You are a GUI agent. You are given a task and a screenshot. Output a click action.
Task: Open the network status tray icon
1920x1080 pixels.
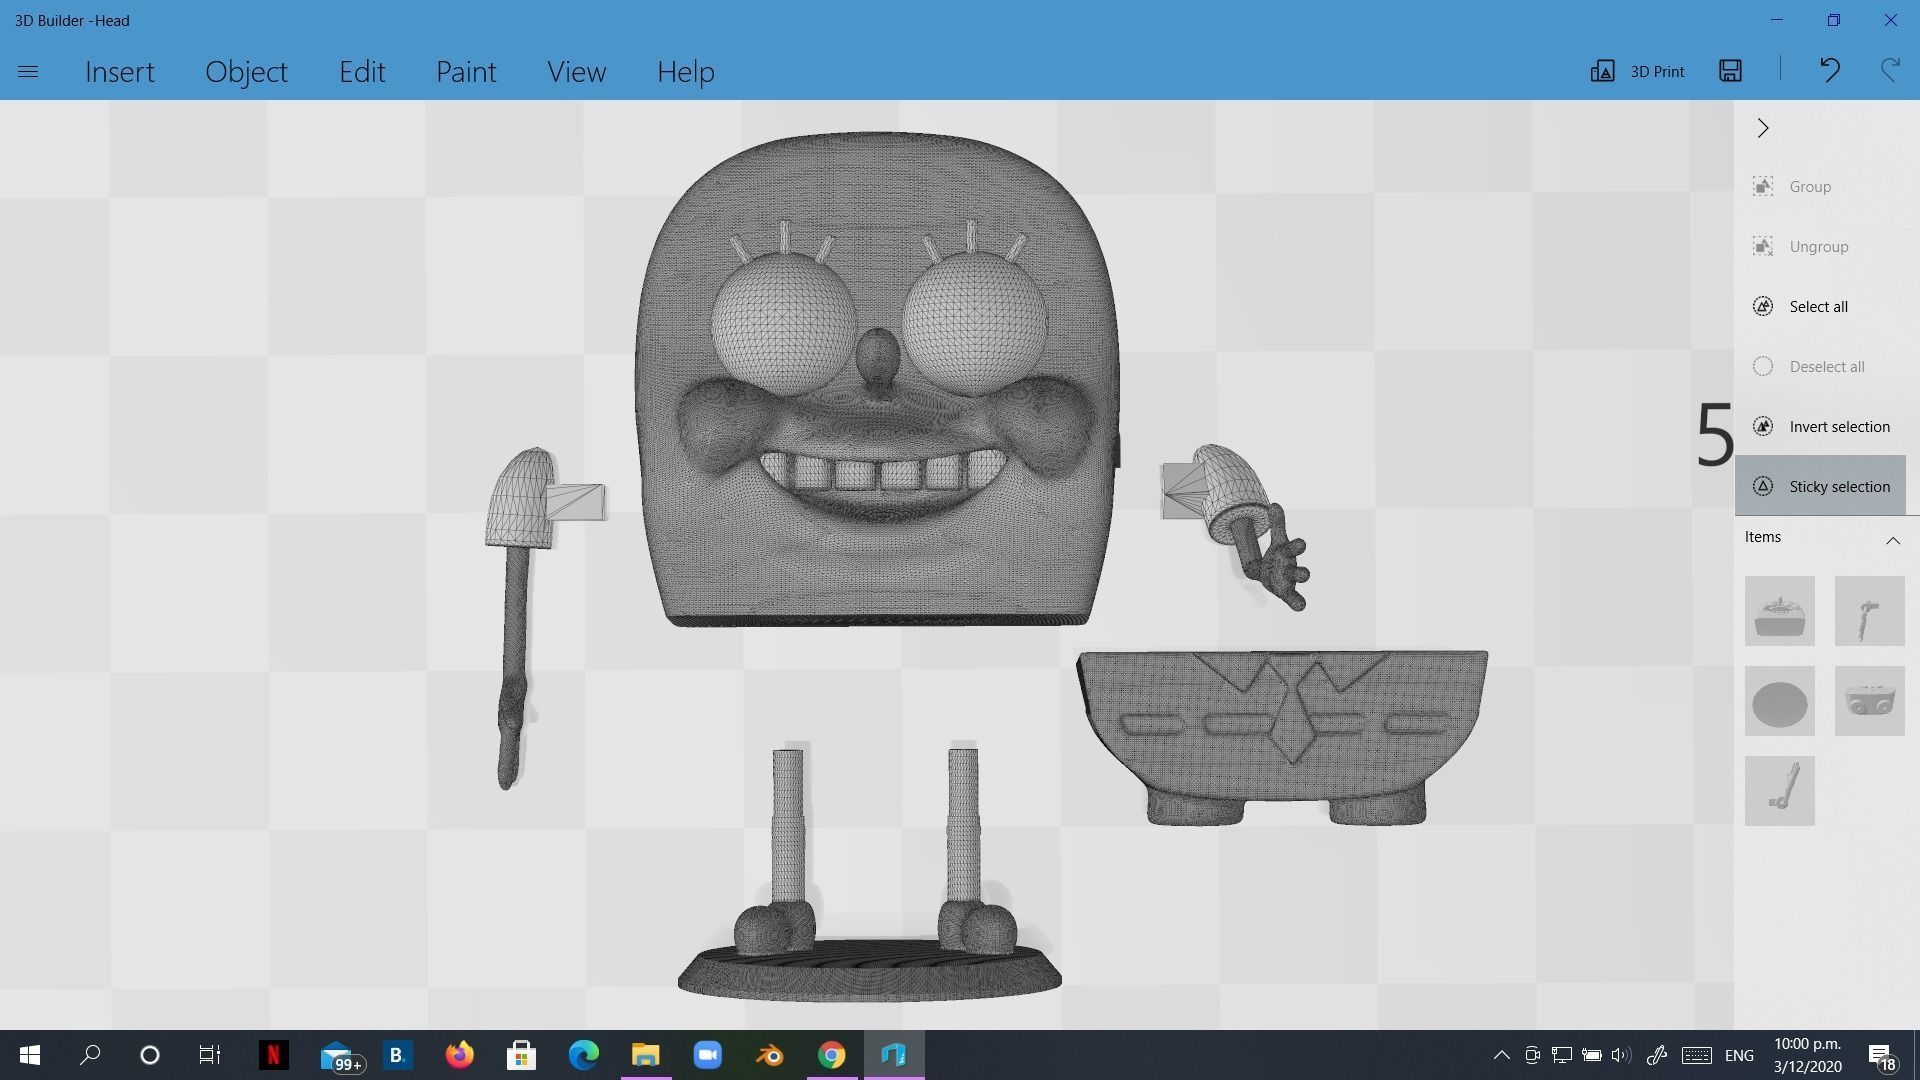pyautogui.click(x=1561, y=1055)
